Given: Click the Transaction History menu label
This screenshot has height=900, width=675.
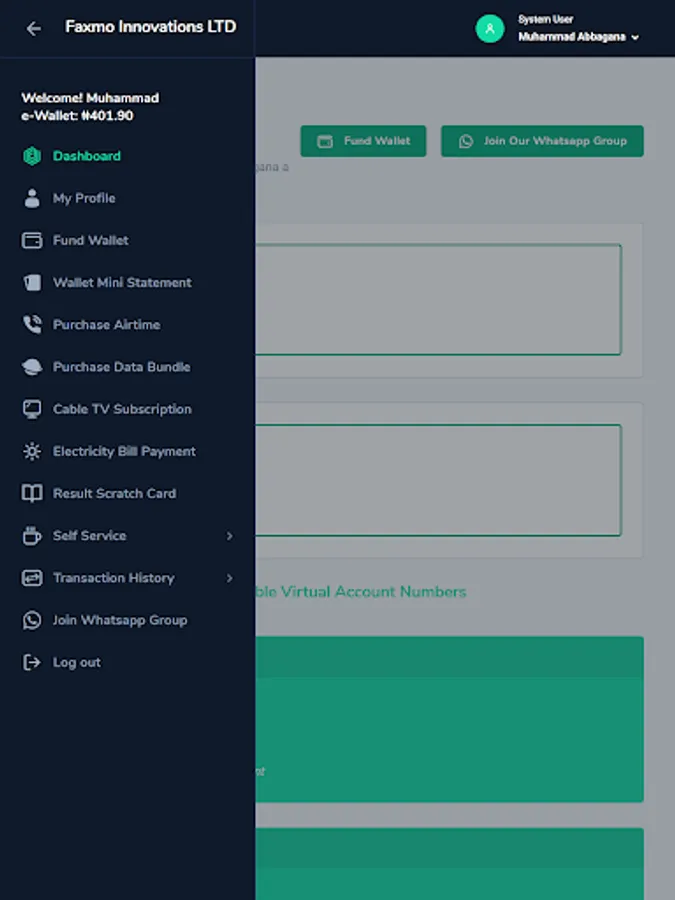Looking at the screenshot, I should (114, 578).
